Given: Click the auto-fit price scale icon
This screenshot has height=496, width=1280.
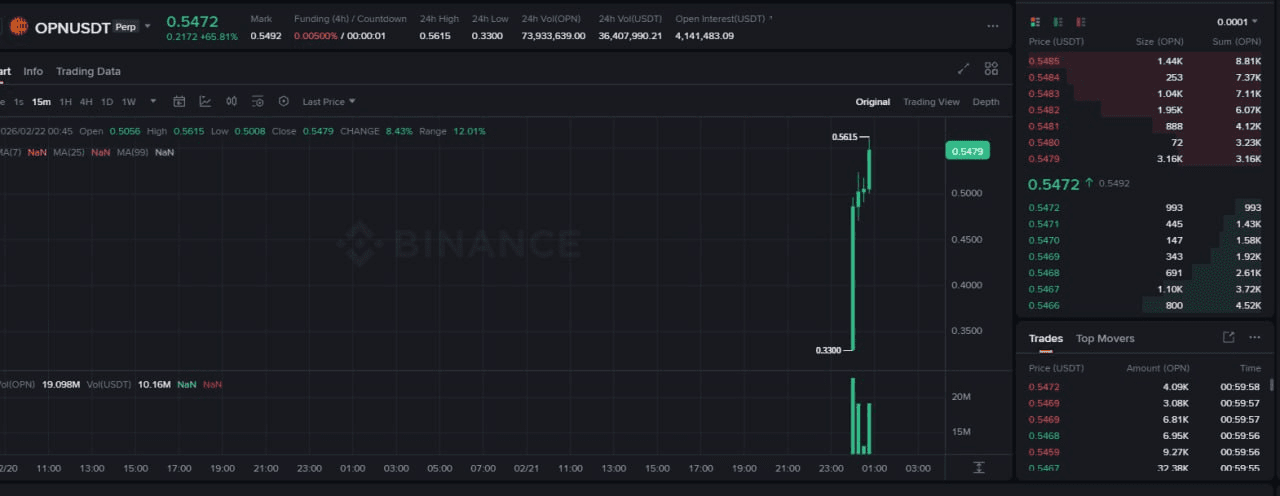Looking at the screenshot, I should [978, 467].
